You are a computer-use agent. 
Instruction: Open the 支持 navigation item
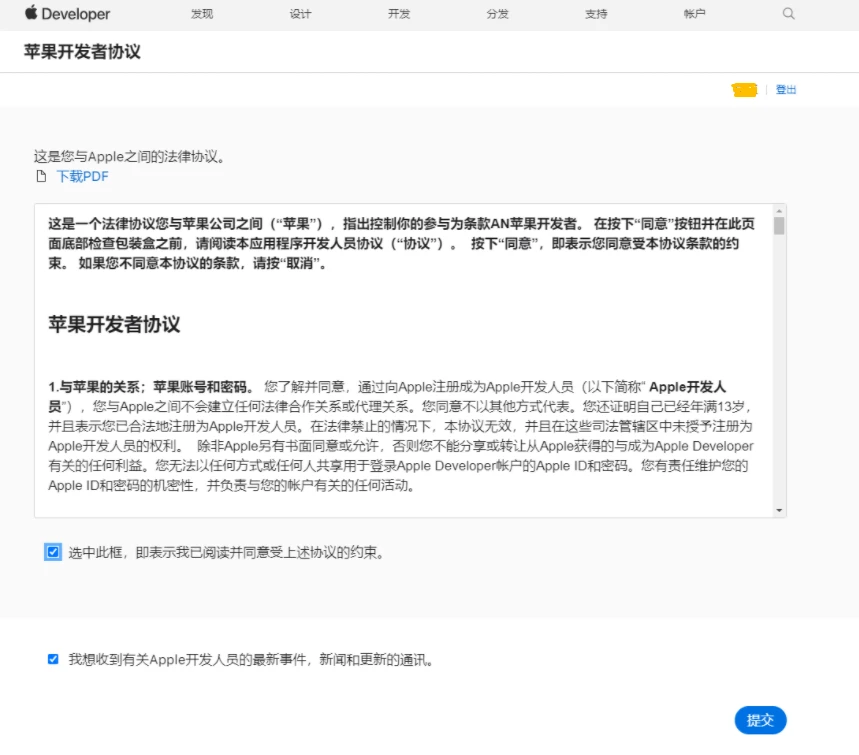point(596,14)
